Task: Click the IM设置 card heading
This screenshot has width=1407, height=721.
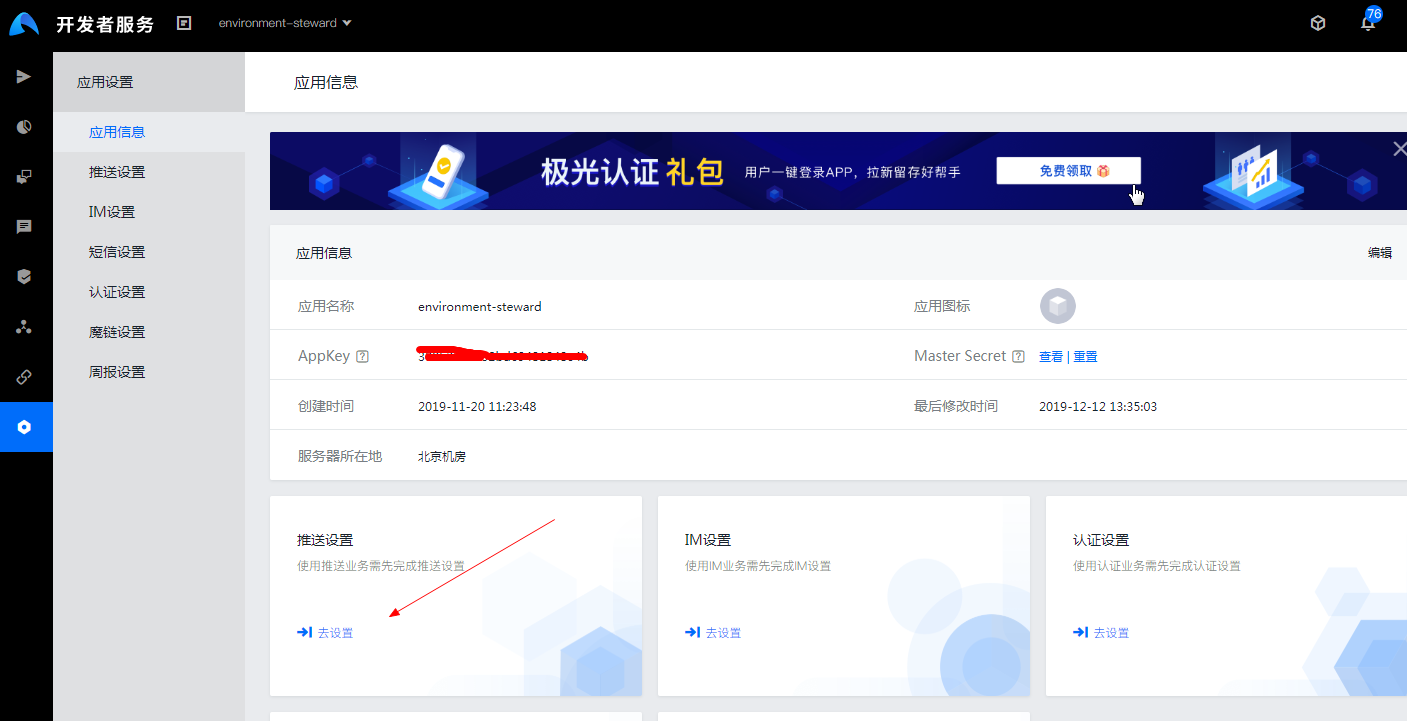Action: 708,540
